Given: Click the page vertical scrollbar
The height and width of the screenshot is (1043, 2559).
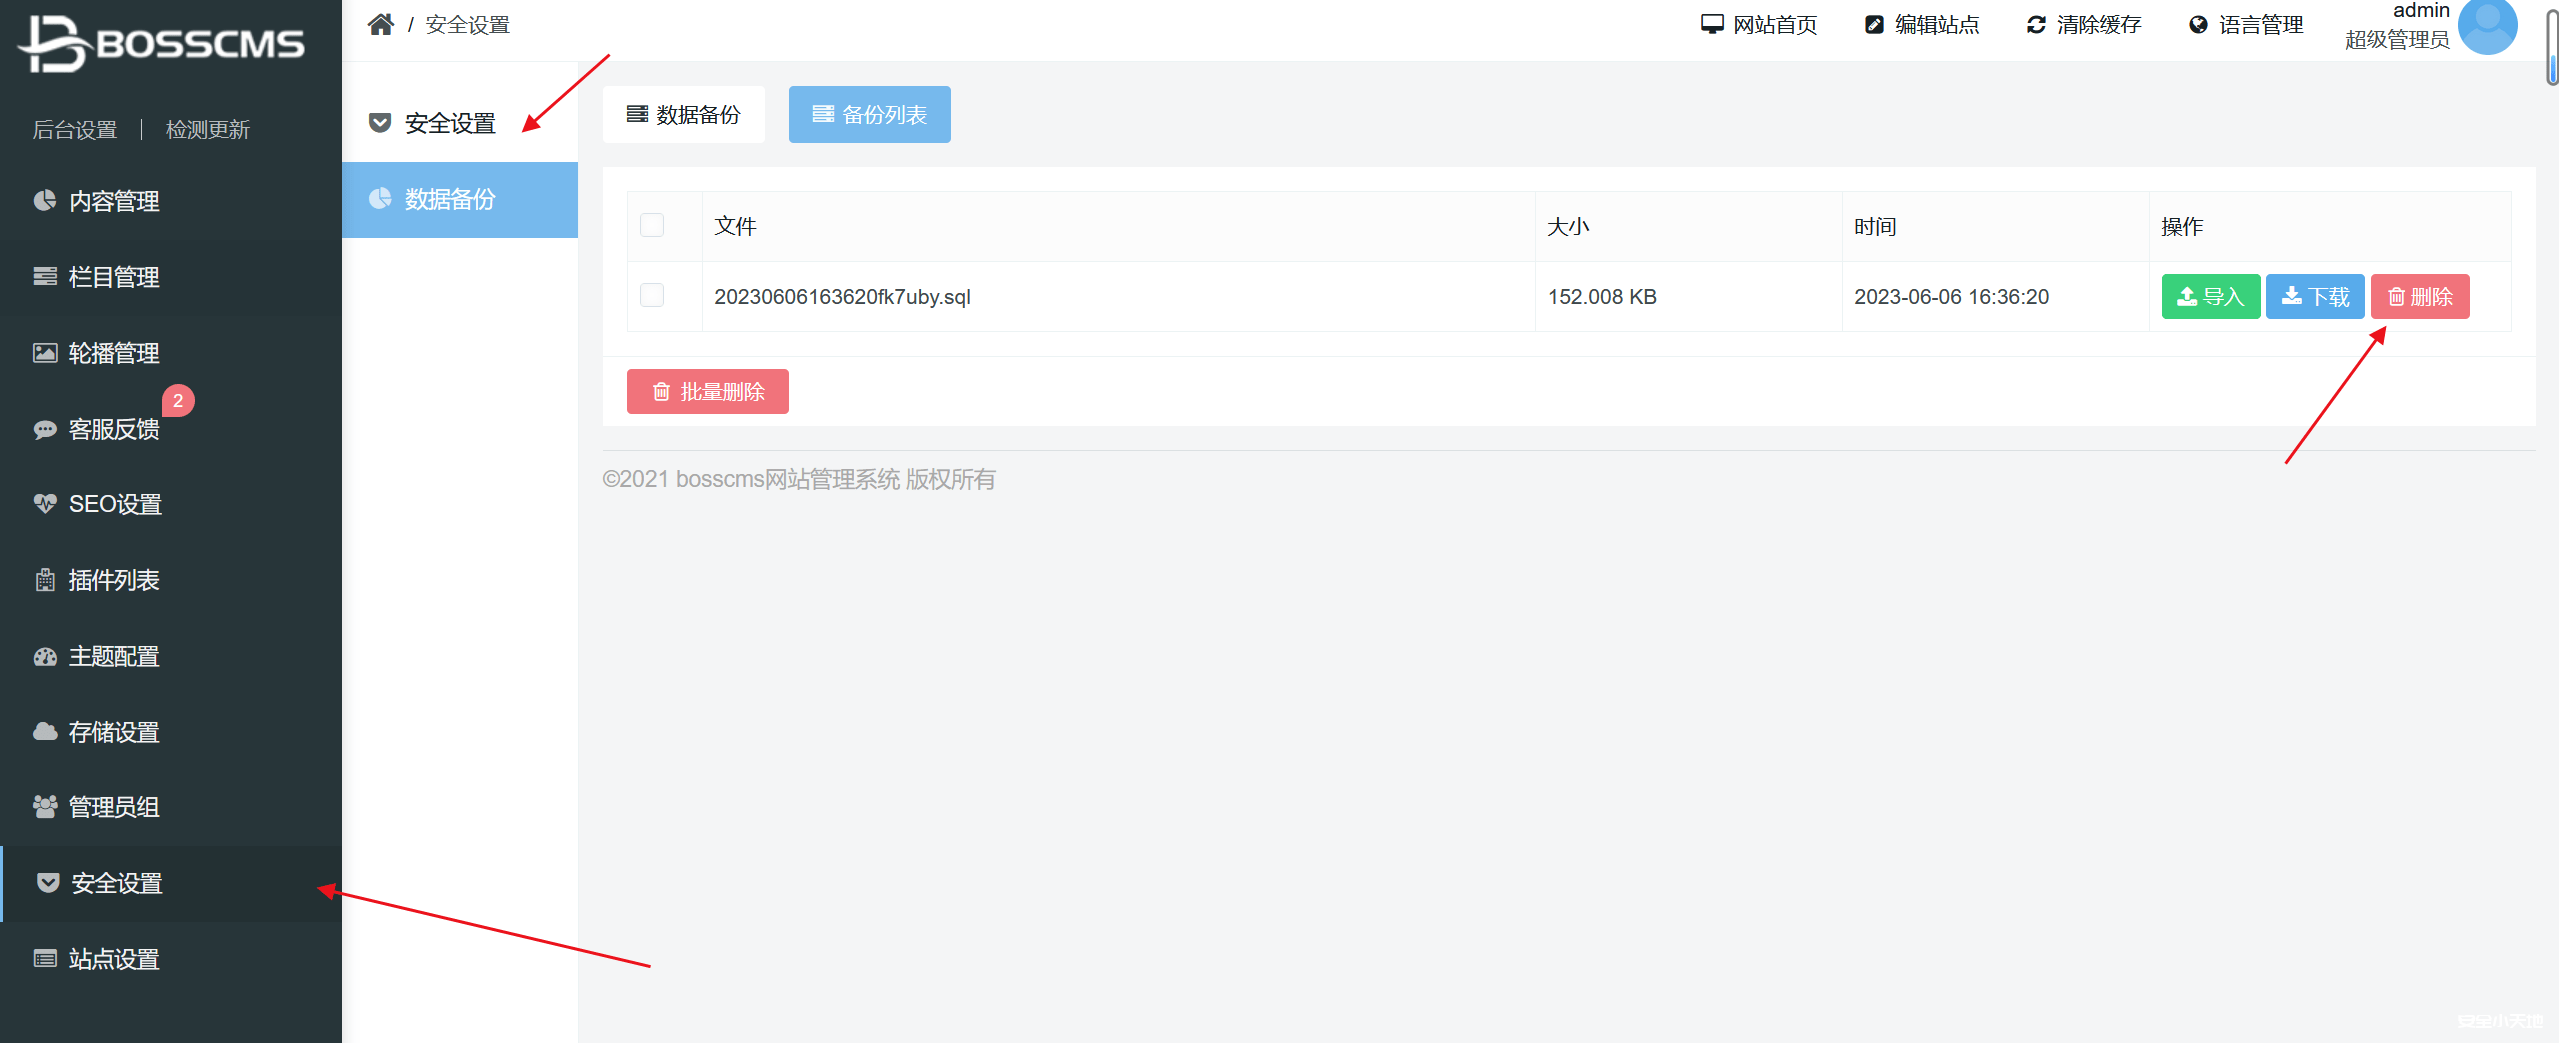Looking at the screenshot, I should click(x=2552, y=48).
